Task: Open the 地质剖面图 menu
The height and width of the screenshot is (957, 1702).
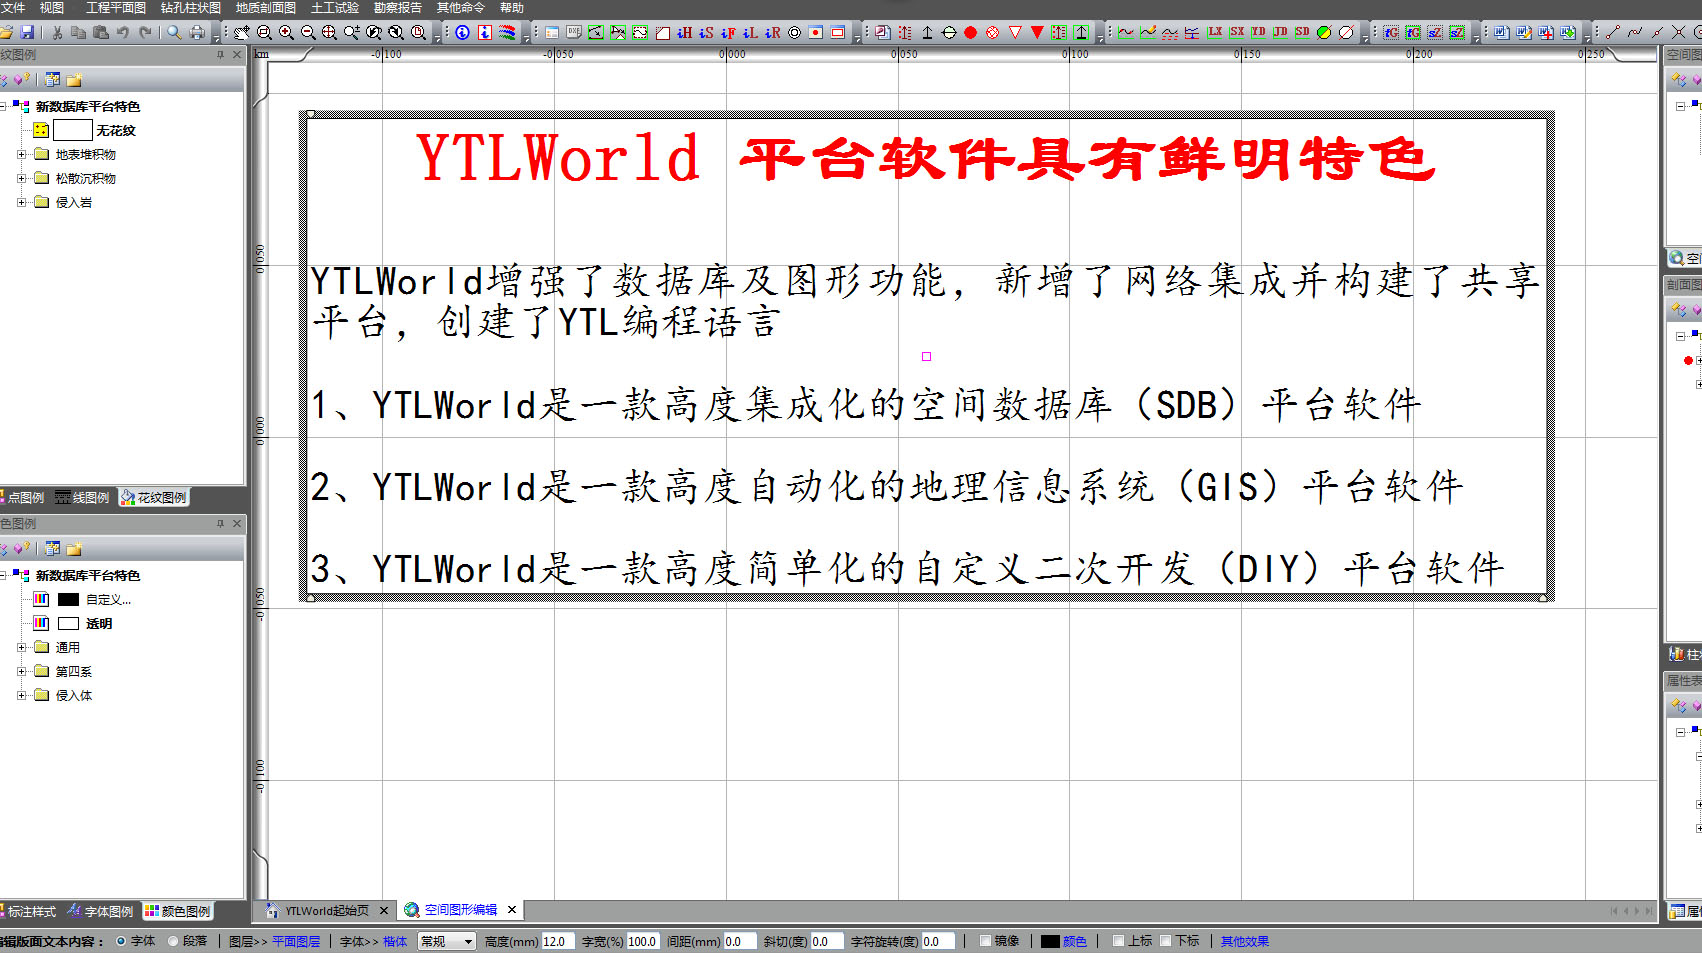Action: [266, 8]
